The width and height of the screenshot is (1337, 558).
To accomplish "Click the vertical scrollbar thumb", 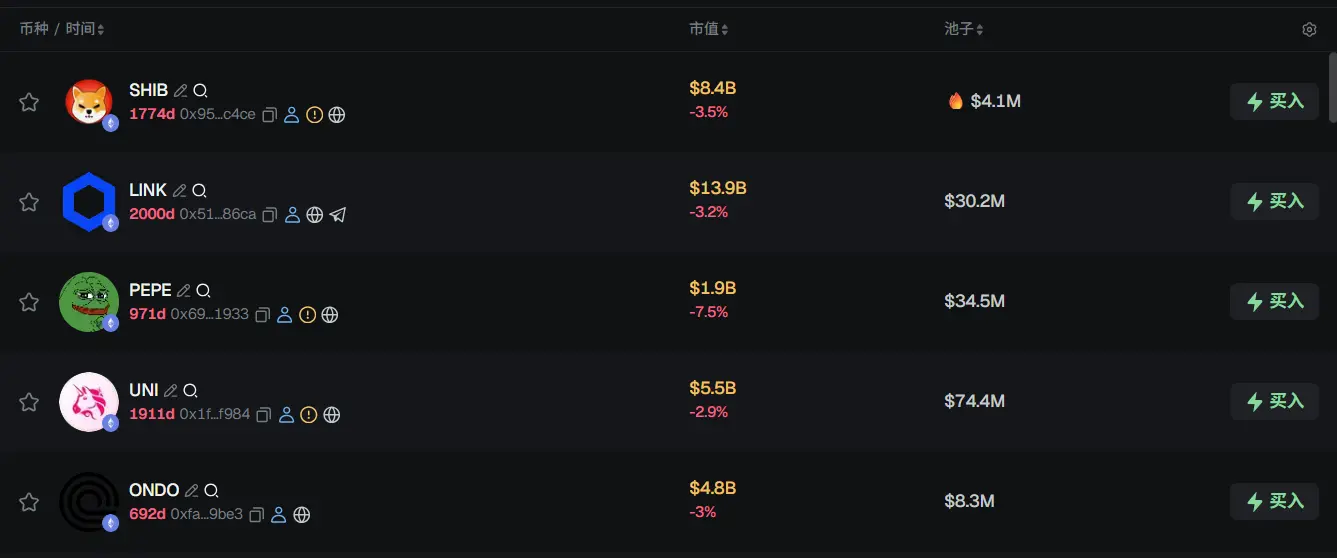I will (x=1331, y=85).
